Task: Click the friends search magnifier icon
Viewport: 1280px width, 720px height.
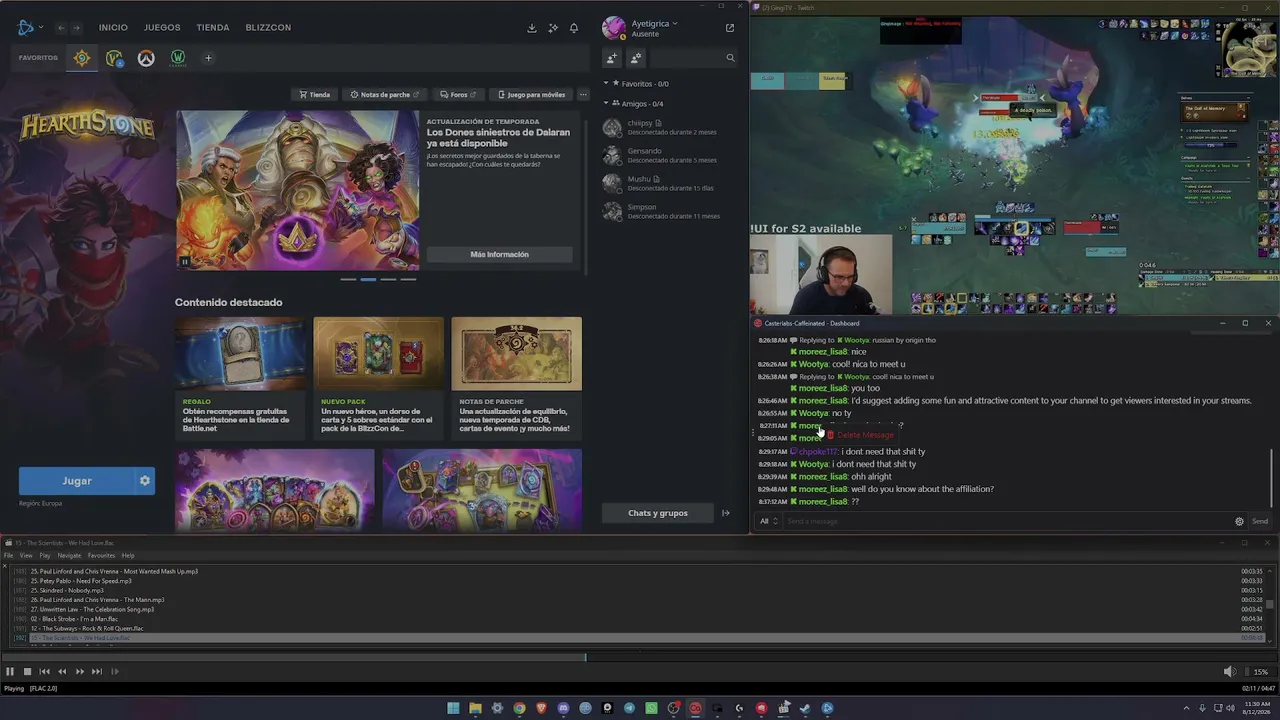Action: pyautogui.click(x=730, y=58)
